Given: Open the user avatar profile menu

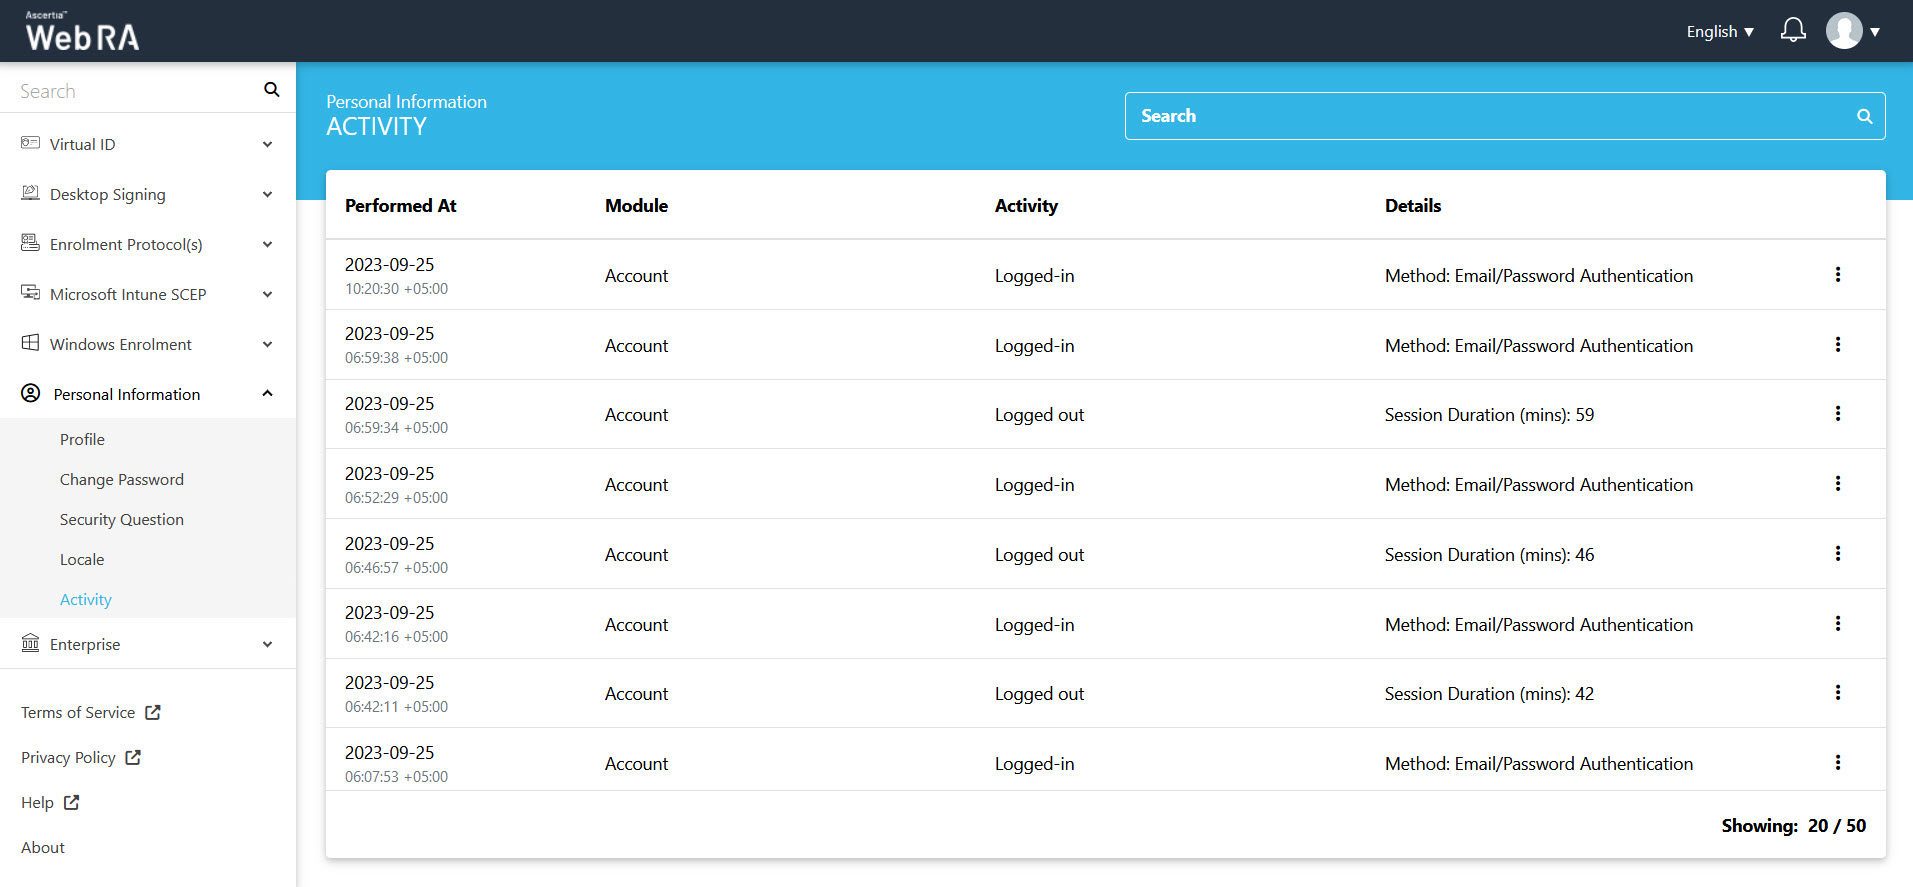Looking at the screenshot, I should coord(1852,31).
